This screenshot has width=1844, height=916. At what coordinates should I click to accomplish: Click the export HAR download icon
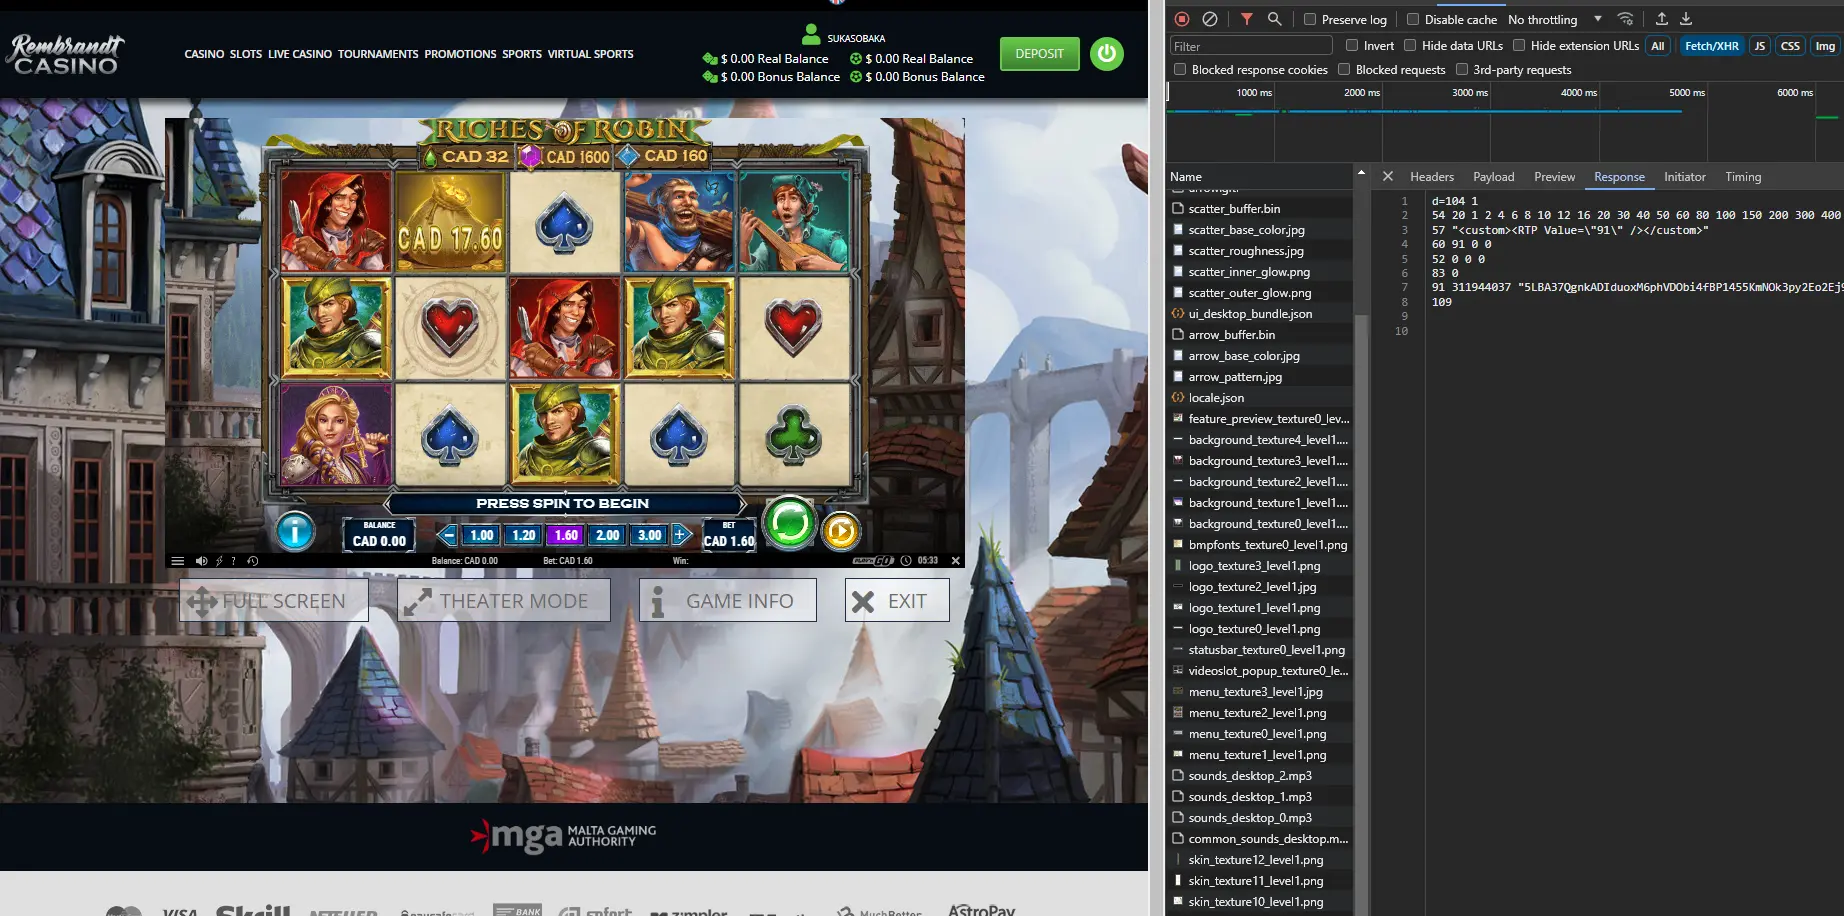pyautogui.click(x=1686, y=19)
